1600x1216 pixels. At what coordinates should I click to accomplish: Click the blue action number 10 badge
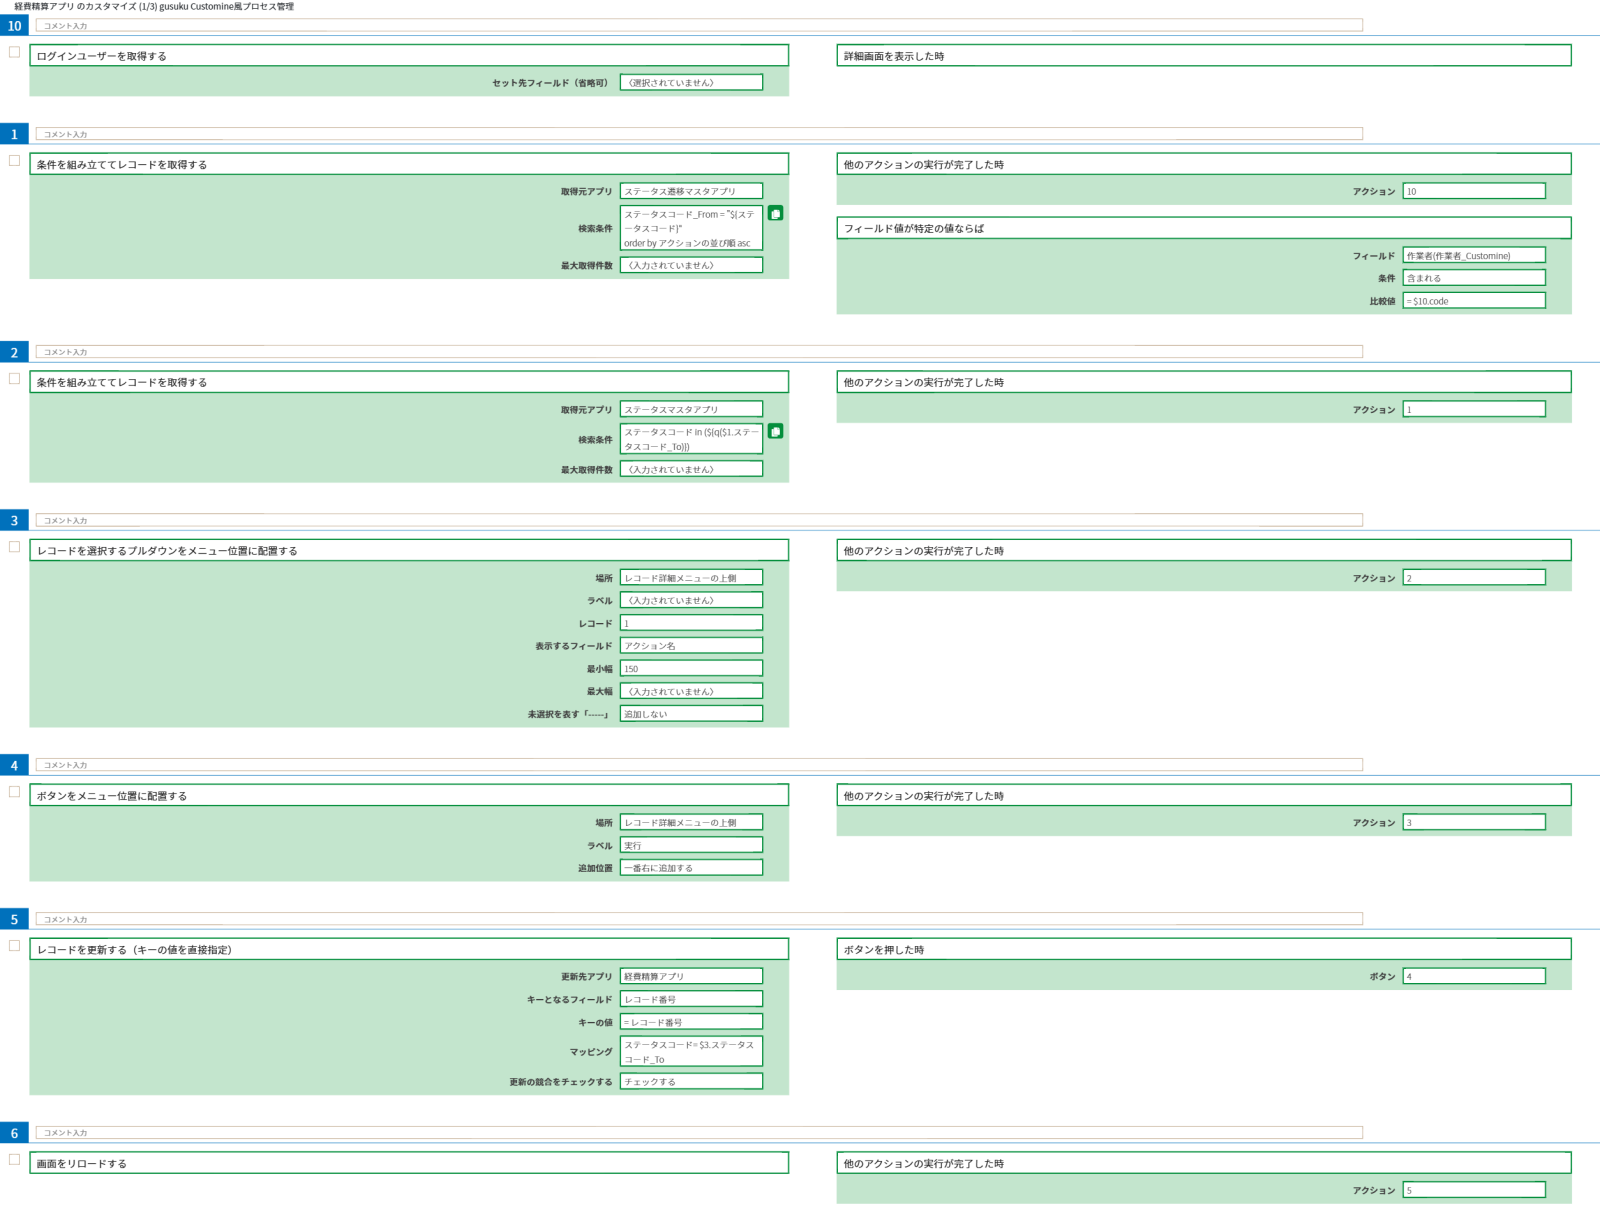pyautogui.click(x=14, y=26)
